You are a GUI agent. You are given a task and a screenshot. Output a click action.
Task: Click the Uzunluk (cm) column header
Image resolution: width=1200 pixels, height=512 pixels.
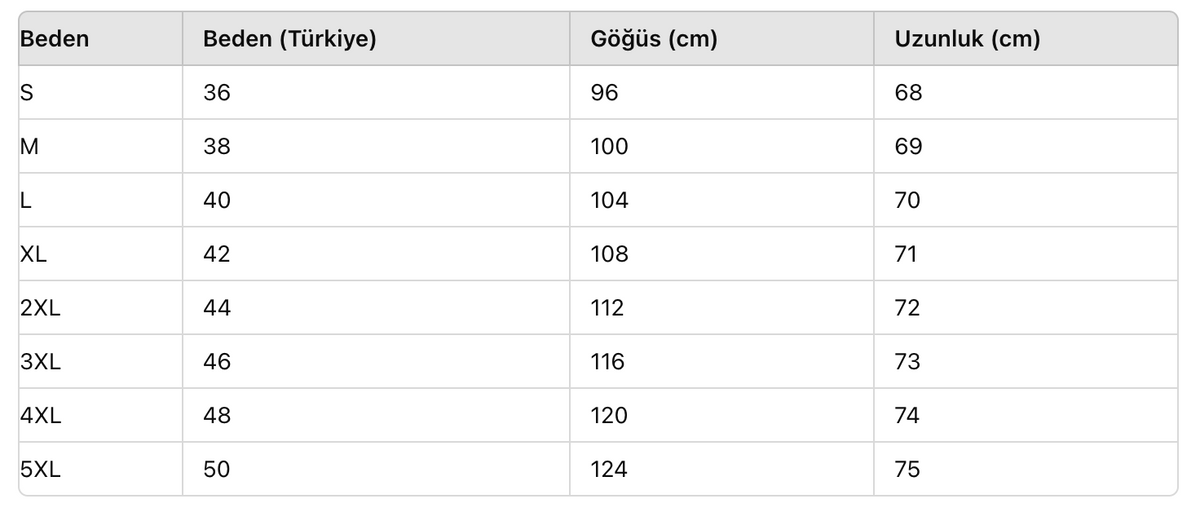click(967, 39)
